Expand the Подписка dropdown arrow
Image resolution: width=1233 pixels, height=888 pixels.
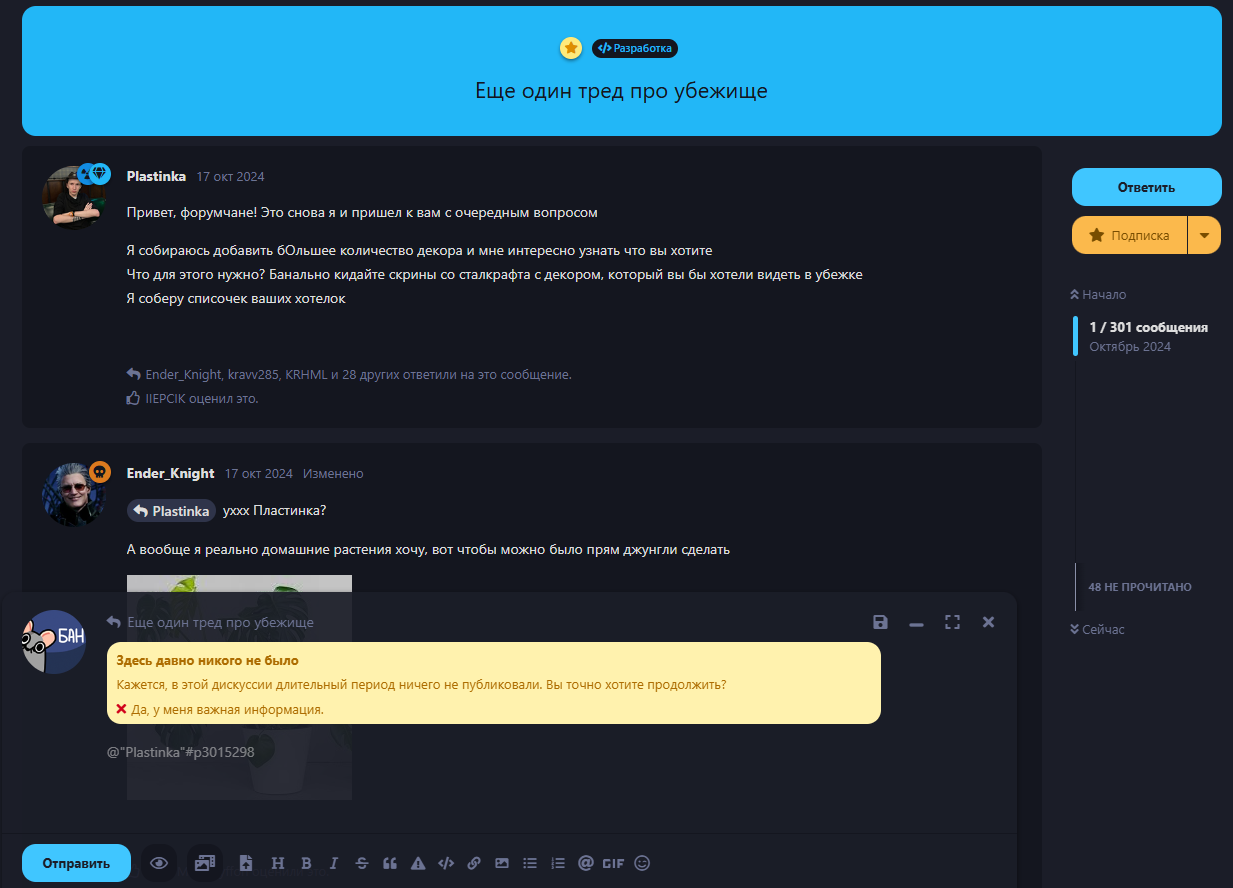point(1204,235)
